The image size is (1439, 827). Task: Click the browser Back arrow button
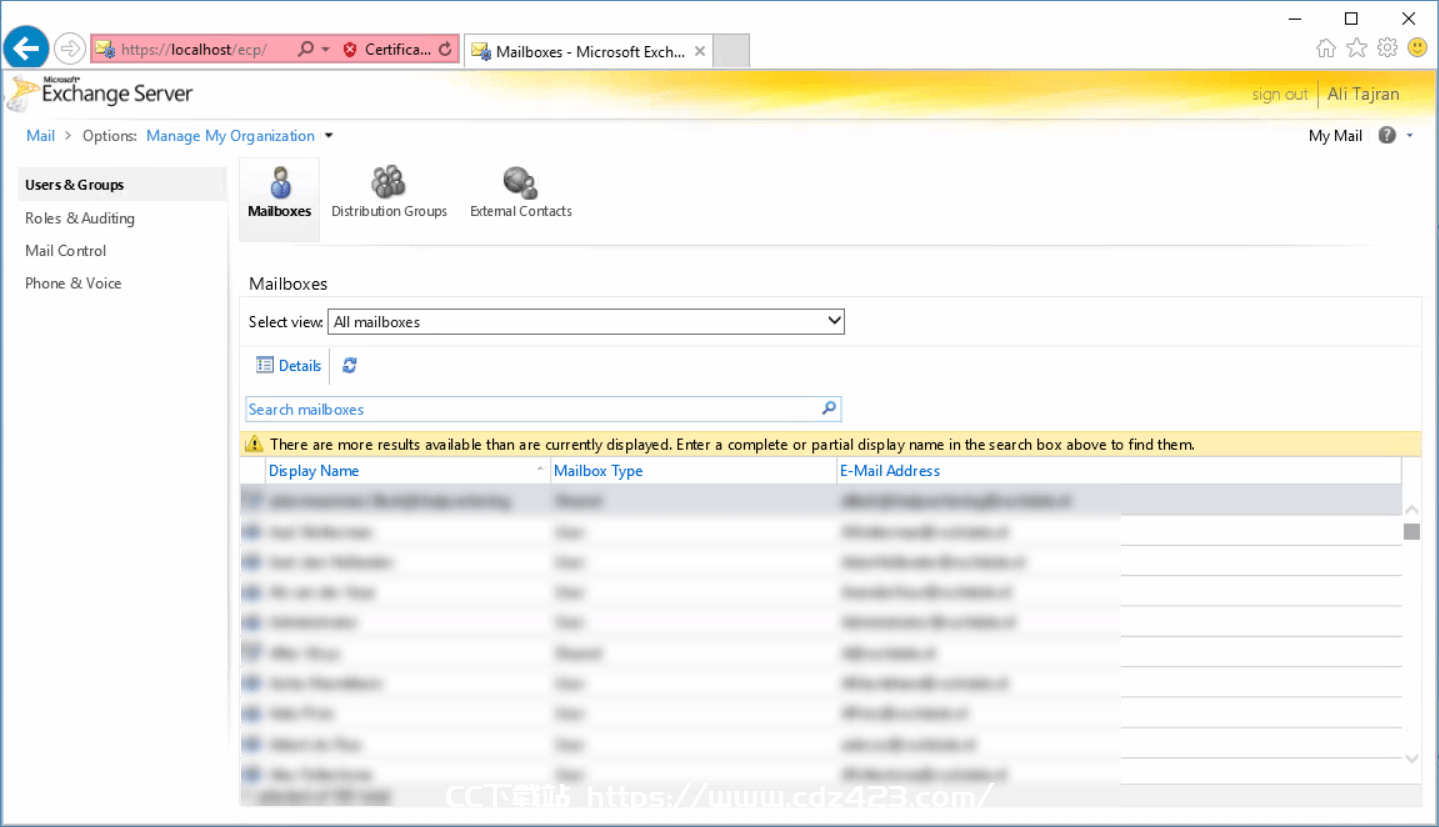point(26,47)
